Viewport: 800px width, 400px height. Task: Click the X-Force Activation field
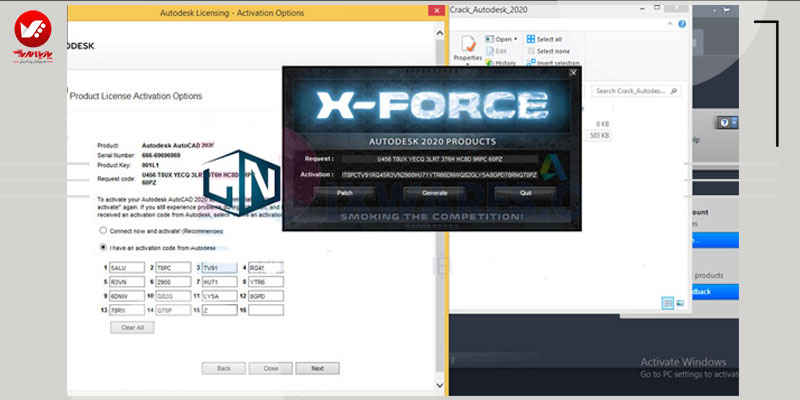[440, 175]
